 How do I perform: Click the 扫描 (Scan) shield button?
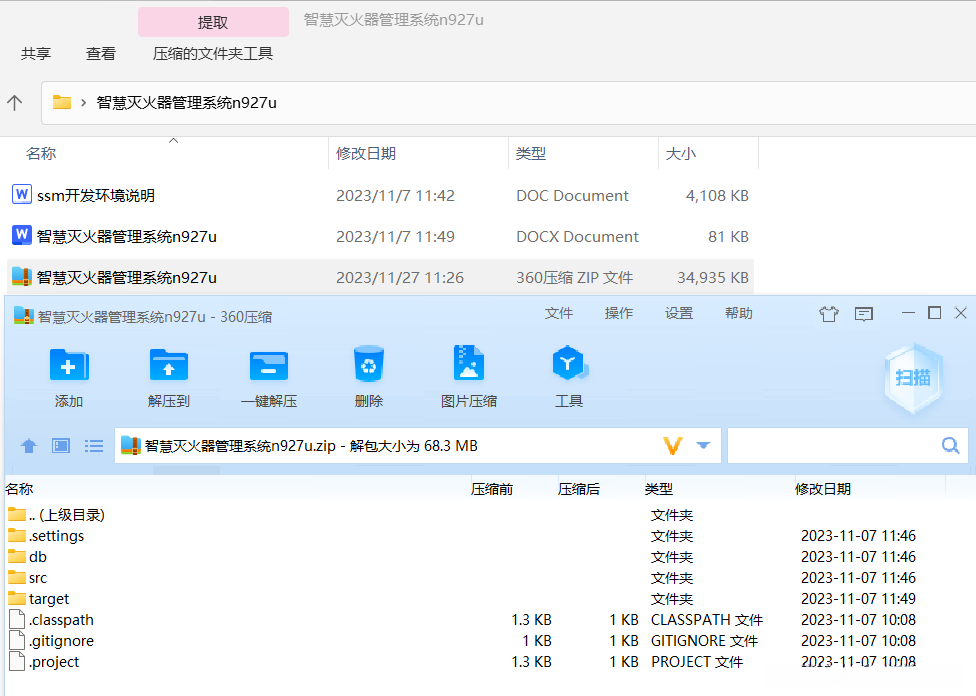coord(913,377)
